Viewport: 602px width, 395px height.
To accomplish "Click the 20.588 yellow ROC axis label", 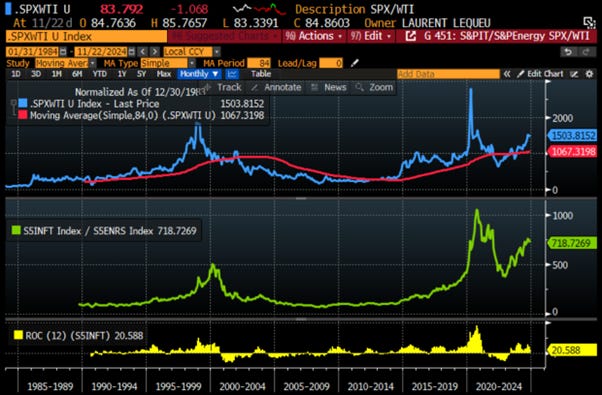I will [x=572, y=350].
